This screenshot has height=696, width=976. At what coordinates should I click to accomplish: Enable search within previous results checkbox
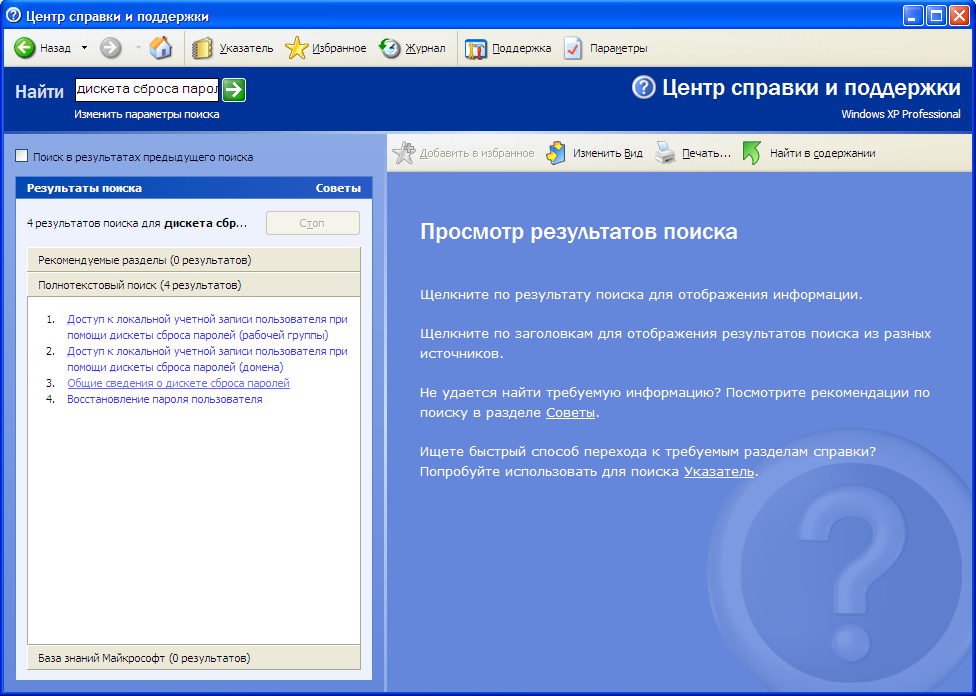tap(22, 156)
